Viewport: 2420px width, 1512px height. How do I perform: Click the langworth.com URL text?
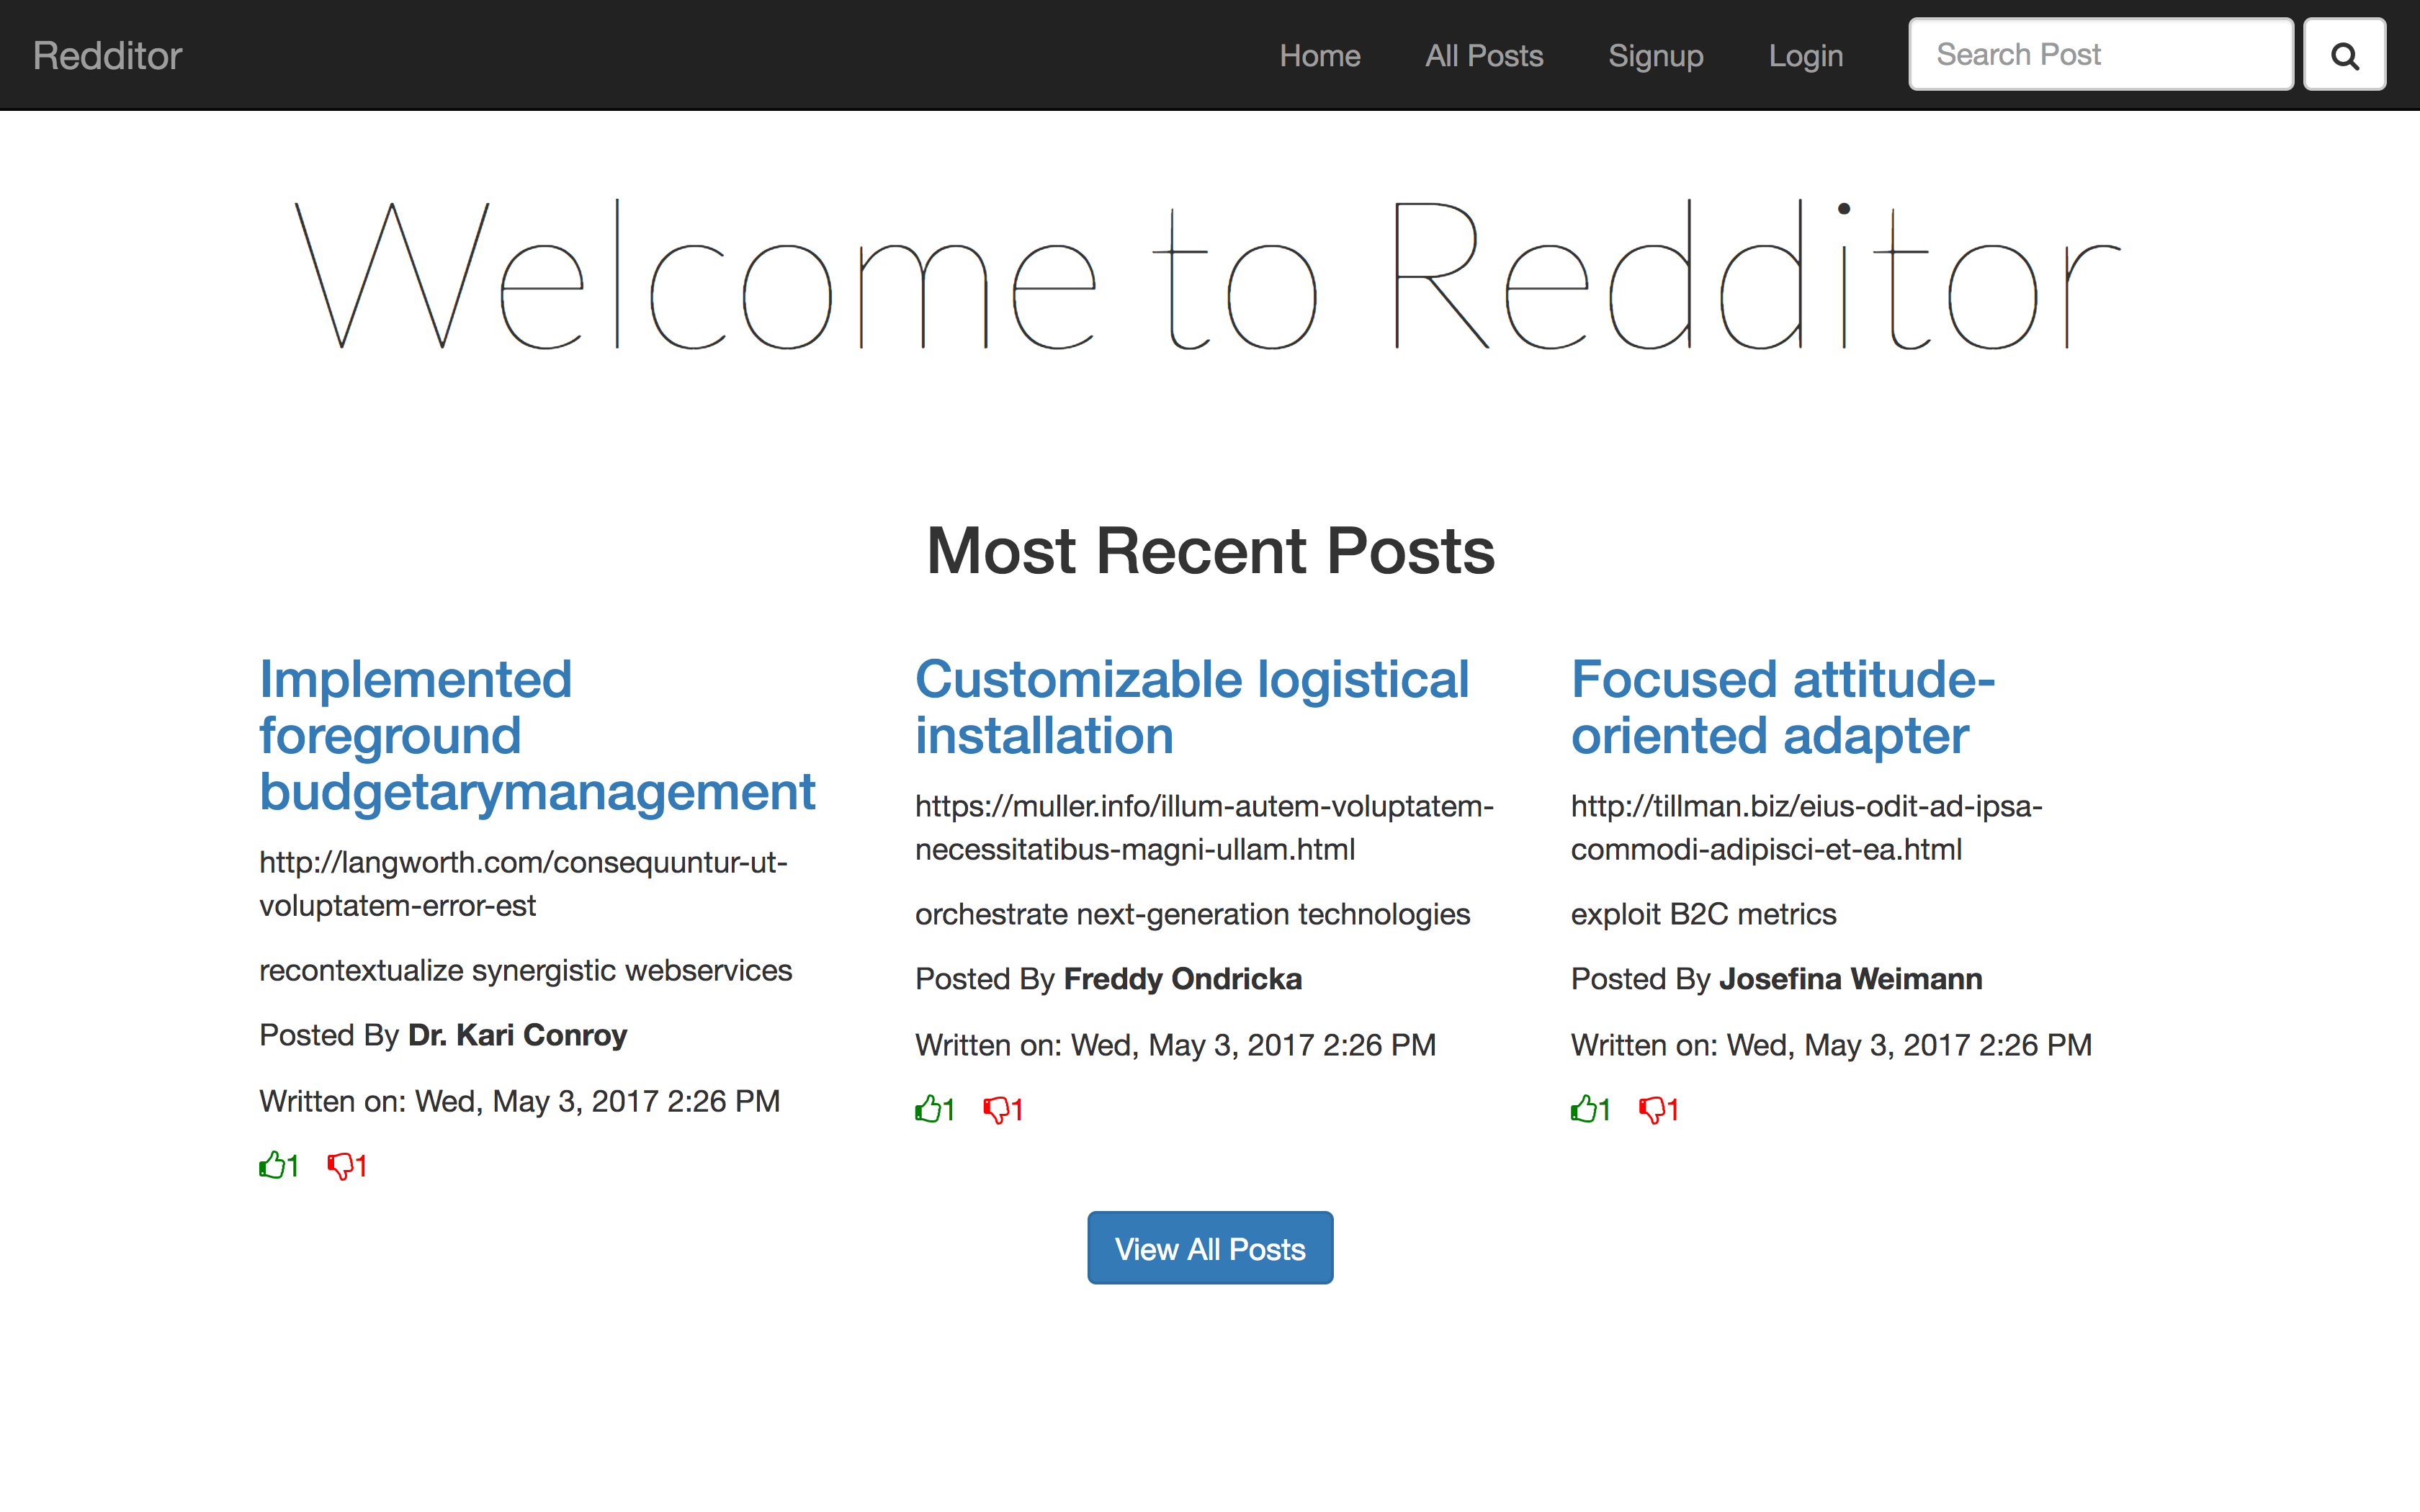tap(523, 883)
